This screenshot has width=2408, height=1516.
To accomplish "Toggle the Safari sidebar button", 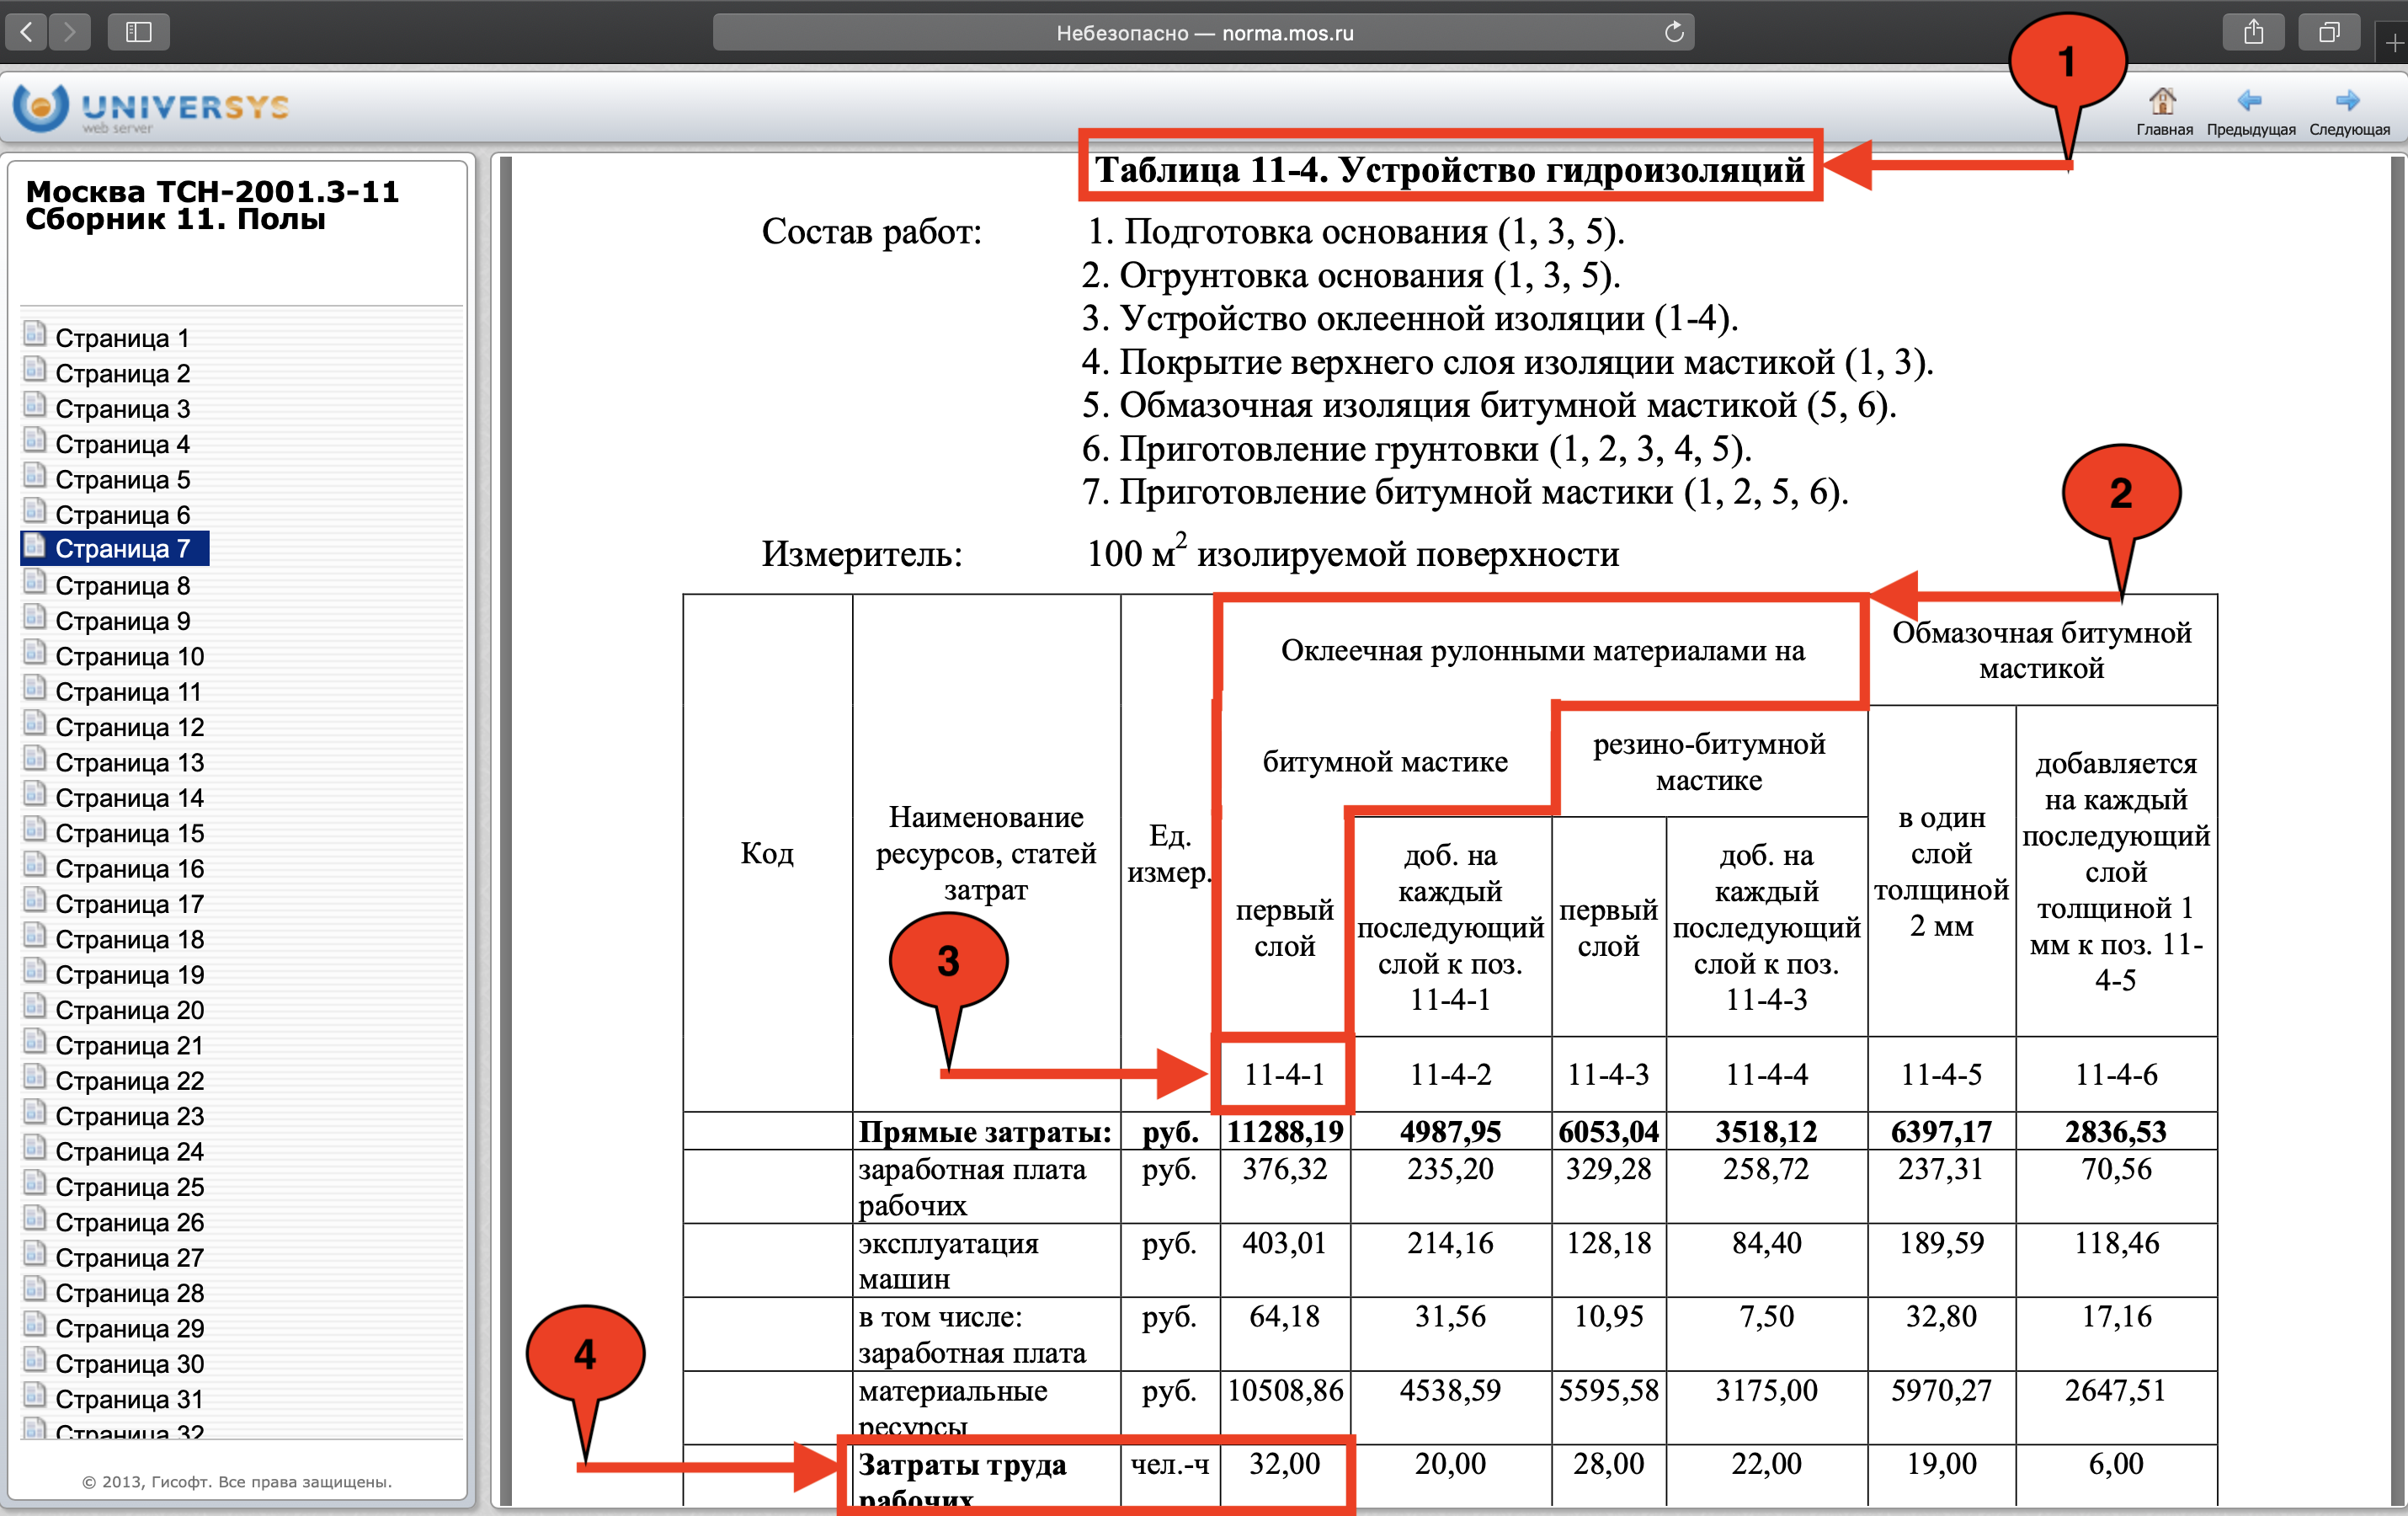I will (x=139, y=32).
